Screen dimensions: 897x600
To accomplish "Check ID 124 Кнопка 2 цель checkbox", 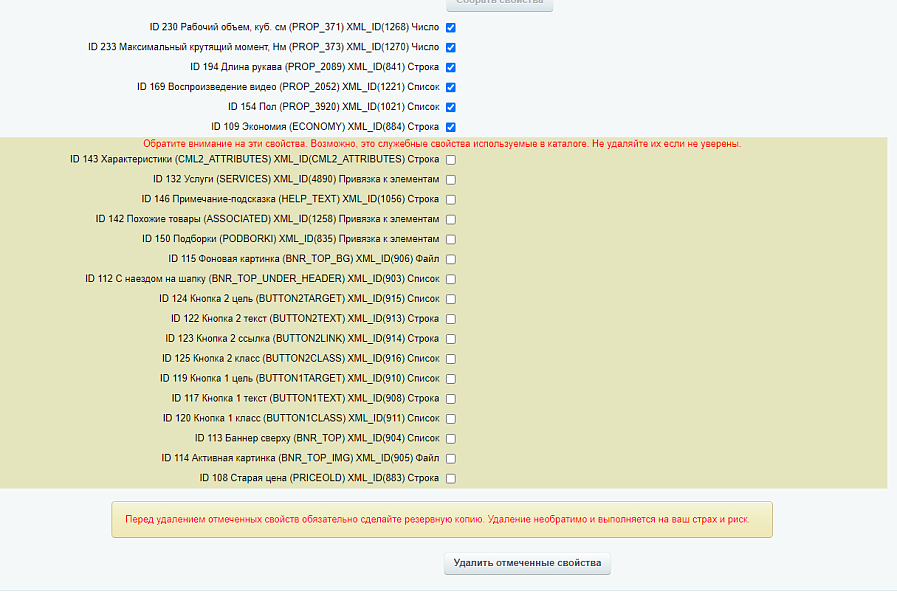I will 451,299.
